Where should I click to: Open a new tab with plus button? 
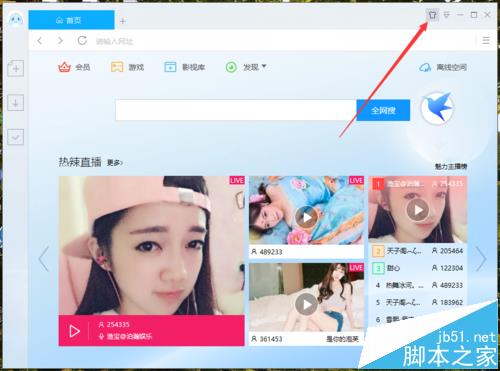123,21
